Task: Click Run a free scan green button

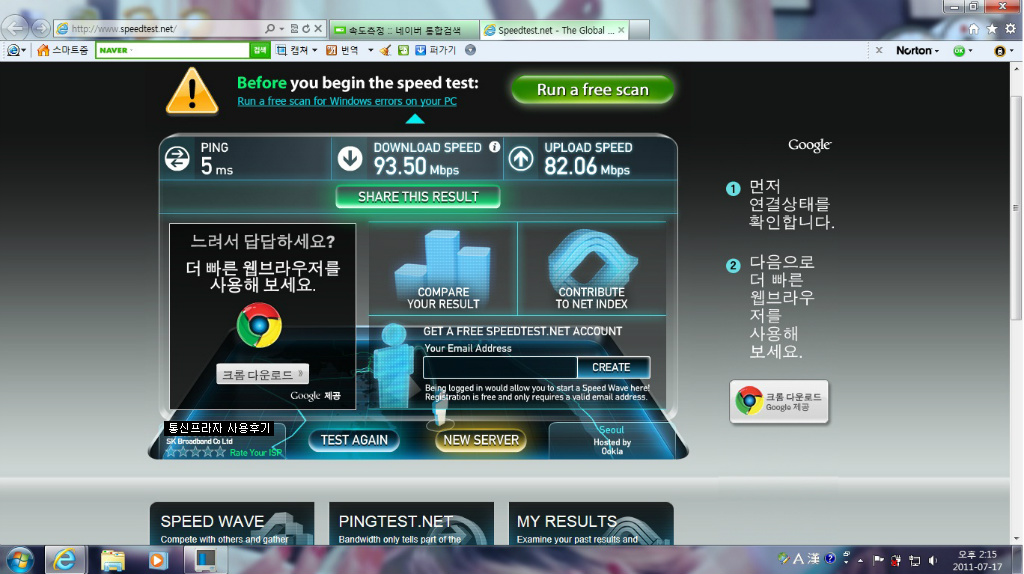Action: pyautogui.click(x=592, y=89)
